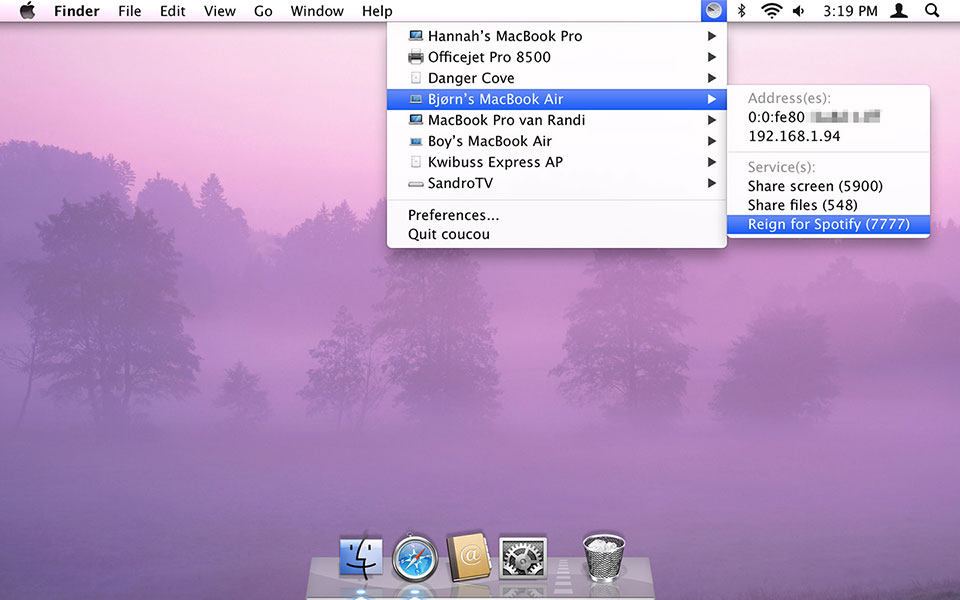Image resolution: width=960 pixels, height=600 pixels.
Task: Open the Go menu
Action: (x=263, y=11)
